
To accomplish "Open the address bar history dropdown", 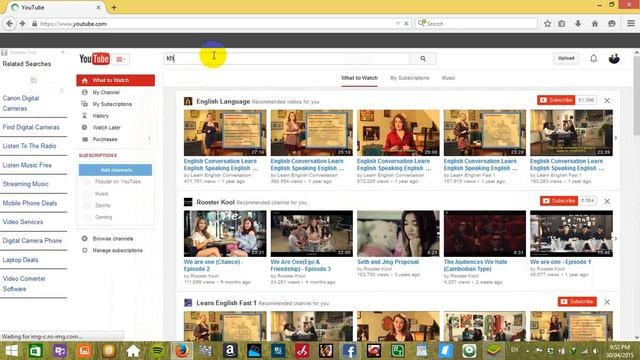I will pyautogui.click(x=398, y=24).
